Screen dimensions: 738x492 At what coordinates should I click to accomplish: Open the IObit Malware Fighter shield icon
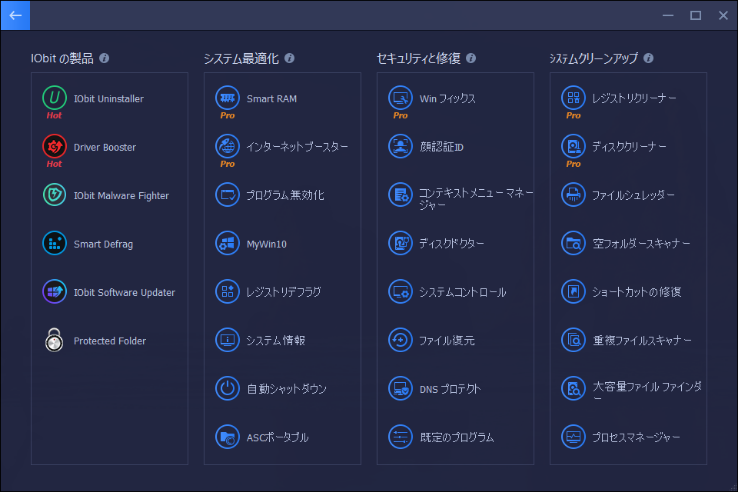pos(55,194)
